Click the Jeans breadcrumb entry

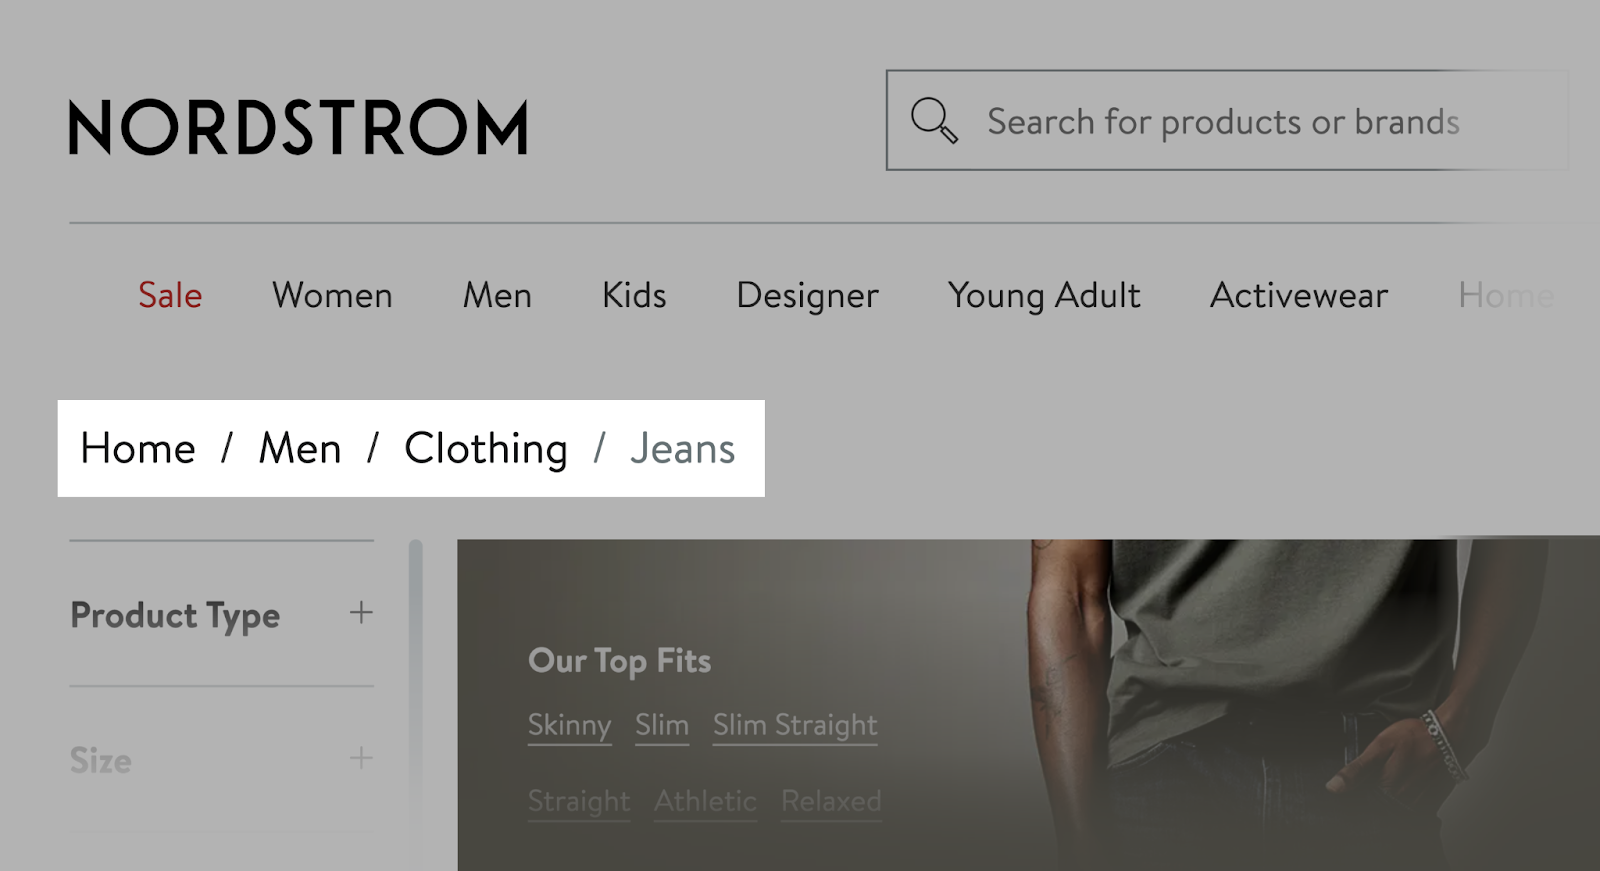[x=683, y=449]
